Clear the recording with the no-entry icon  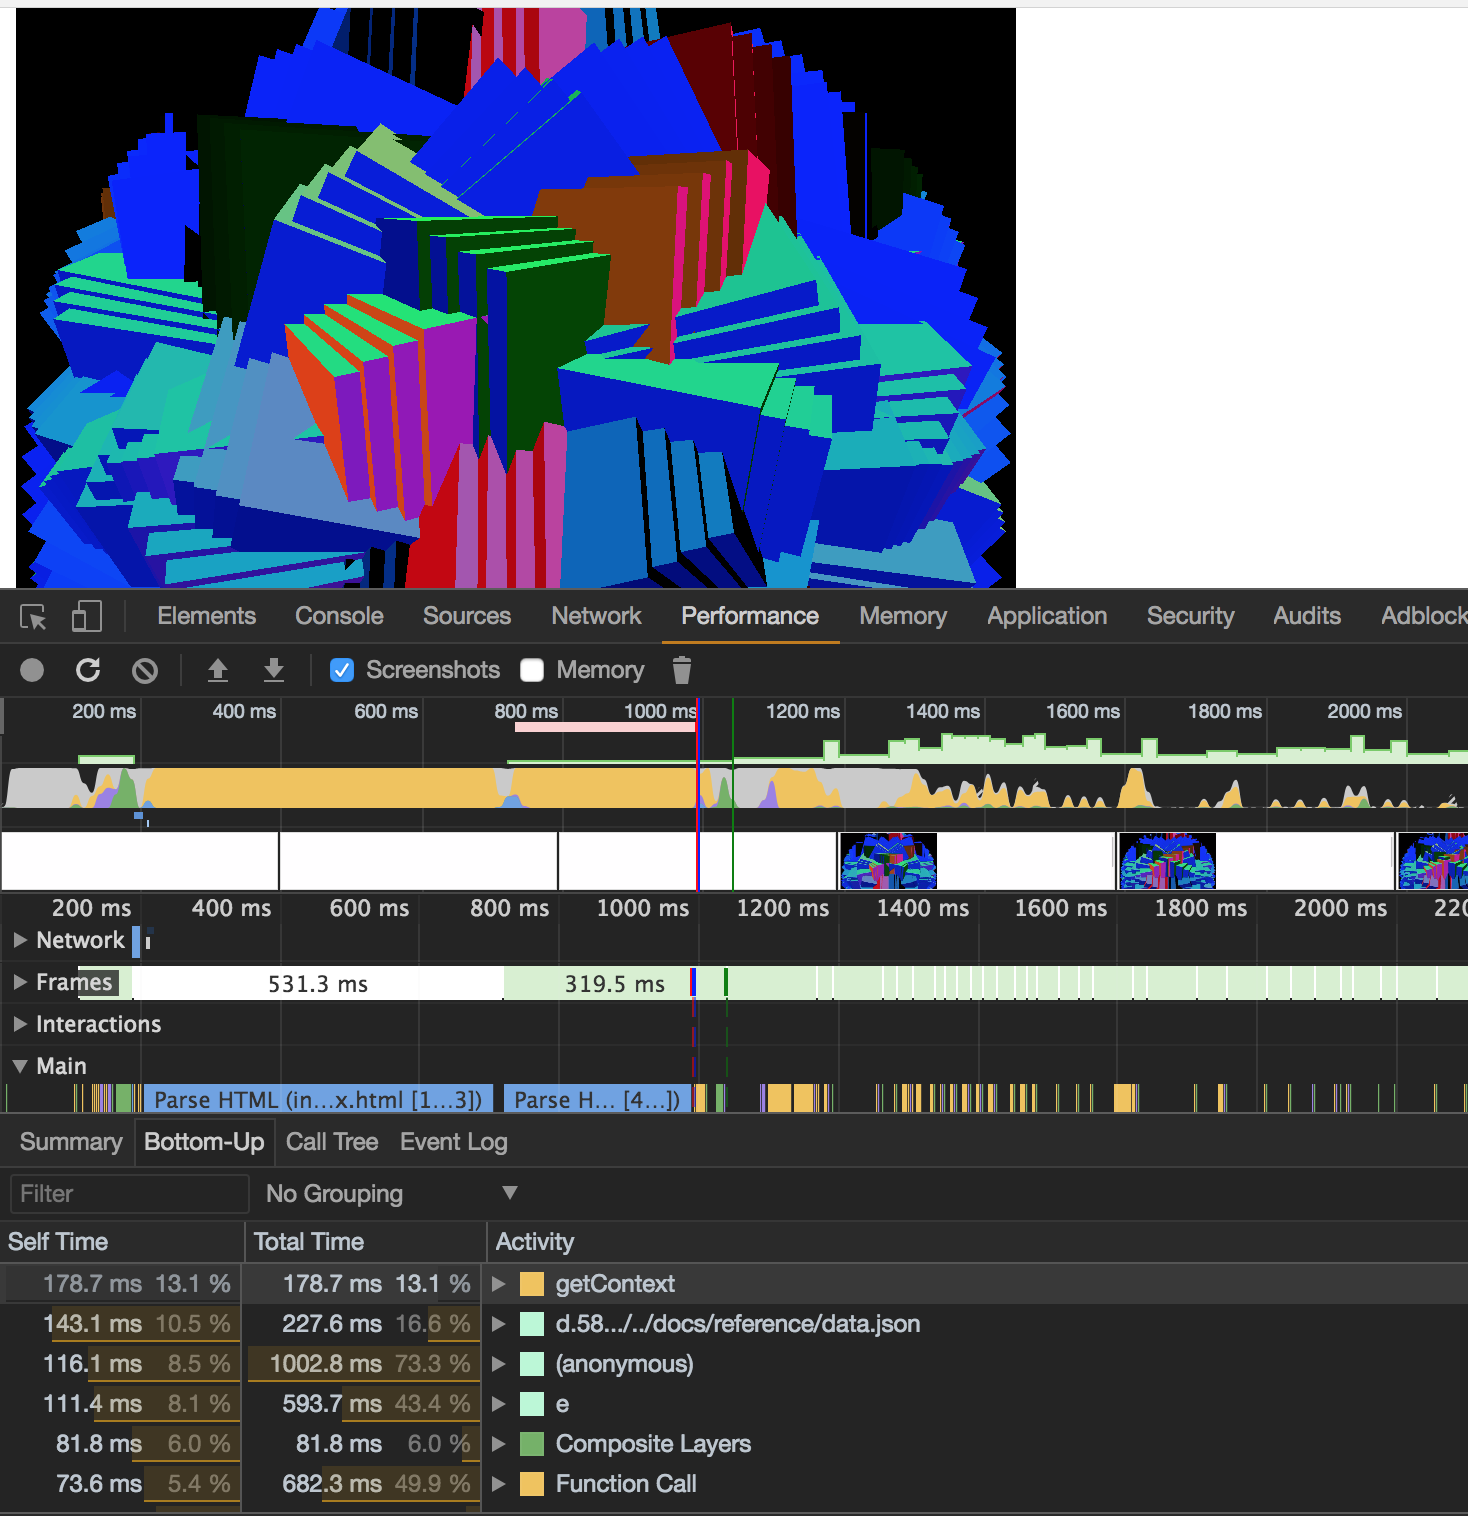point(145,670)
